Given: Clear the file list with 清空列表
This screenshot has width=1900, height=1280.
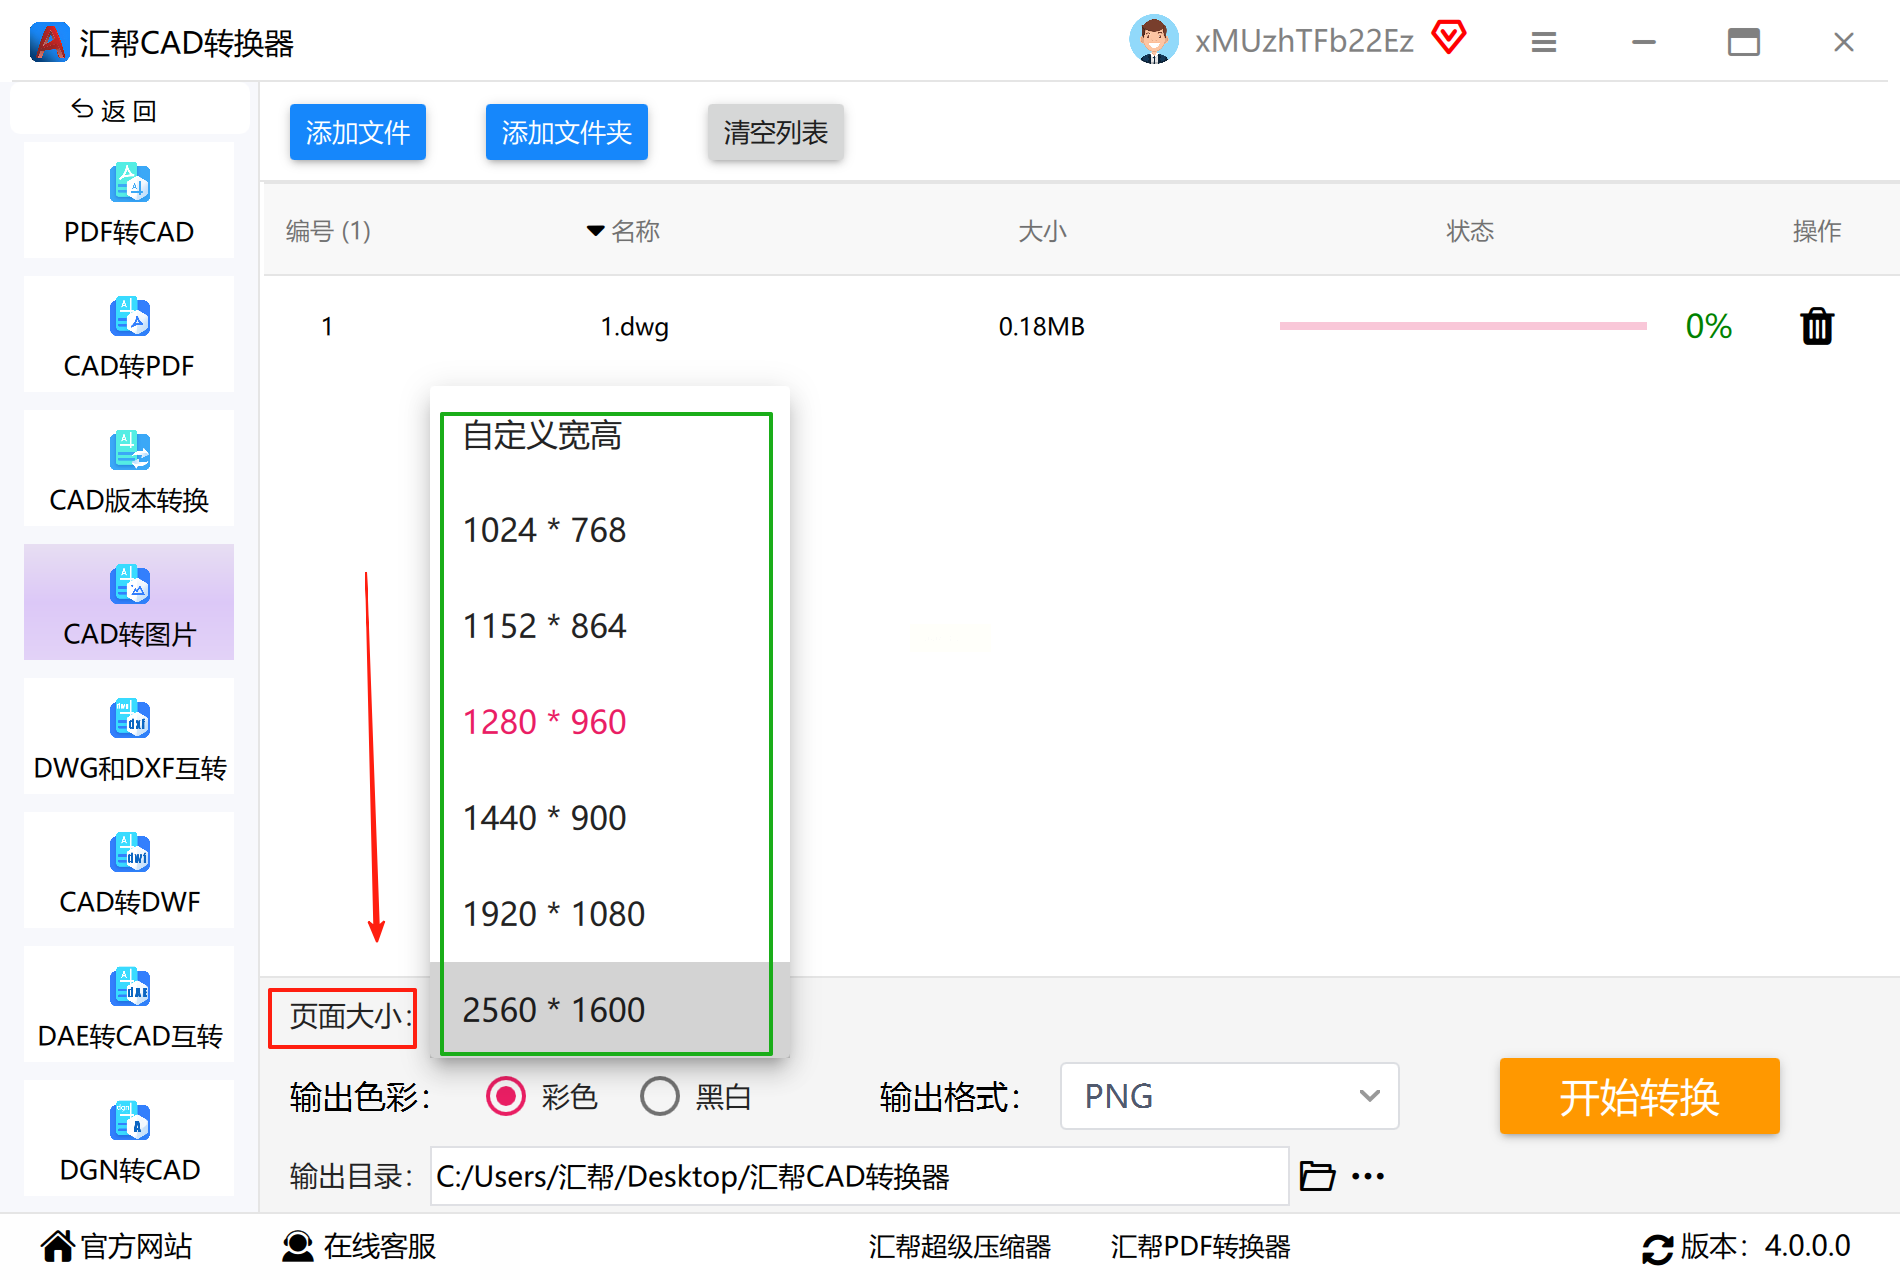Looking at the screenshot, I should [776, 132].
